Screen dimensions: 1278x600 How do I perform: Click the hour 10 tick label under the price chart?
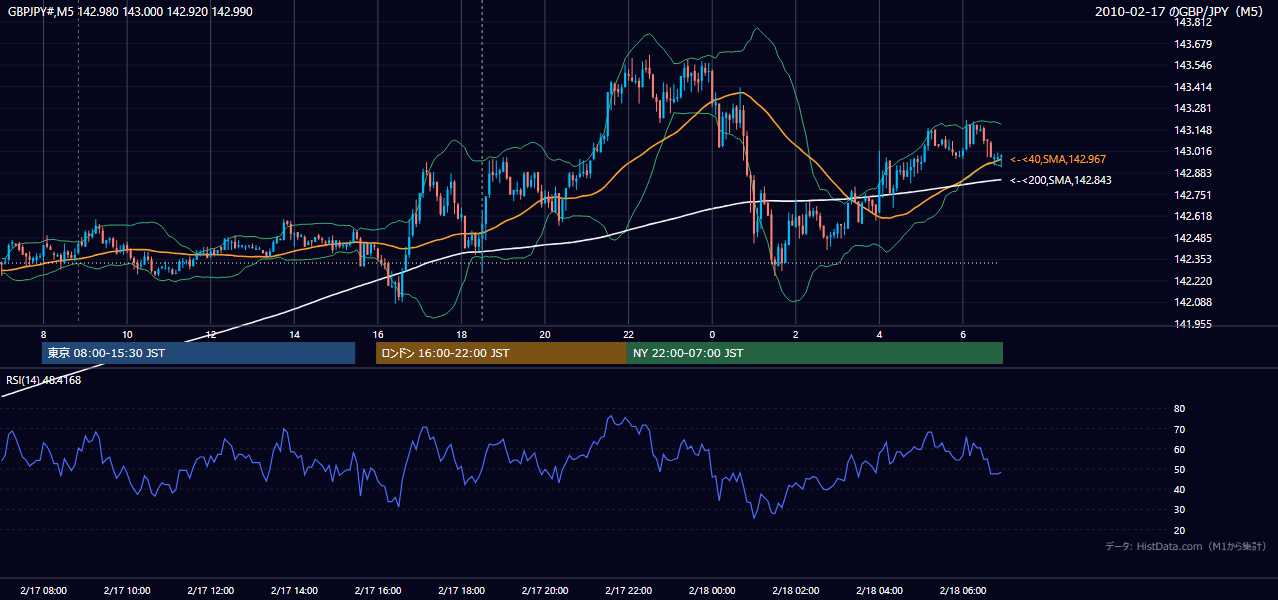(127, 334)
